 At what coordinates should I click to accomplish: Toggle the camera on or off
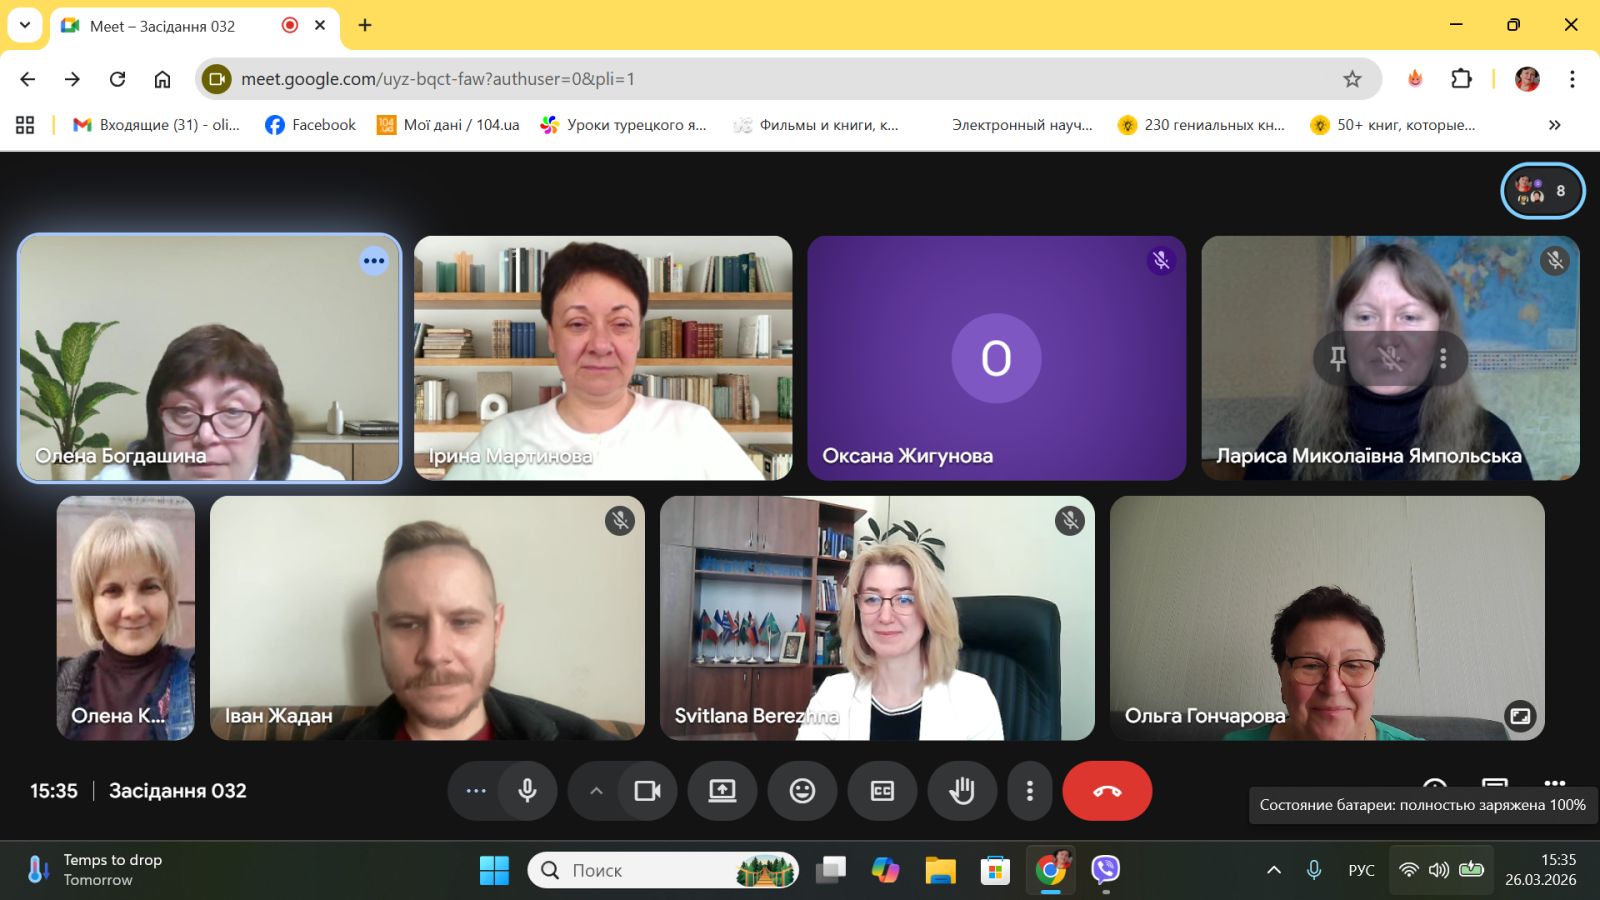click(647, 791)
